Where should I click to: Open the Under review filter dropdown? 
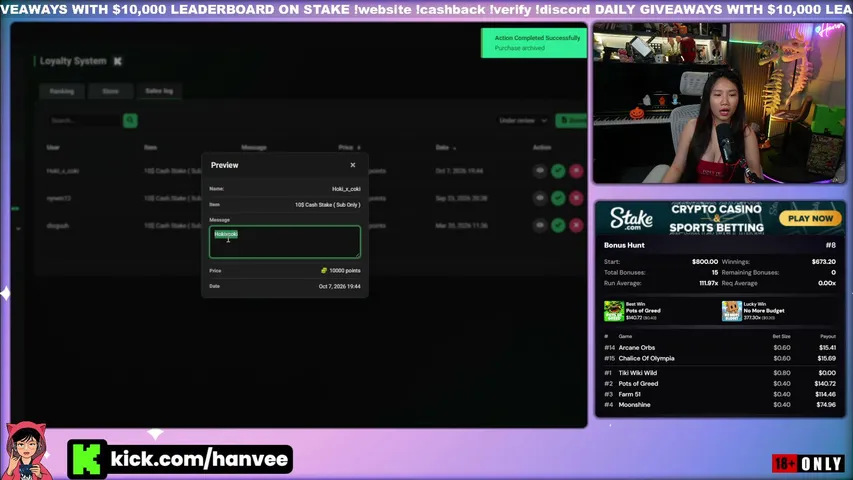[x=523, y=120]
